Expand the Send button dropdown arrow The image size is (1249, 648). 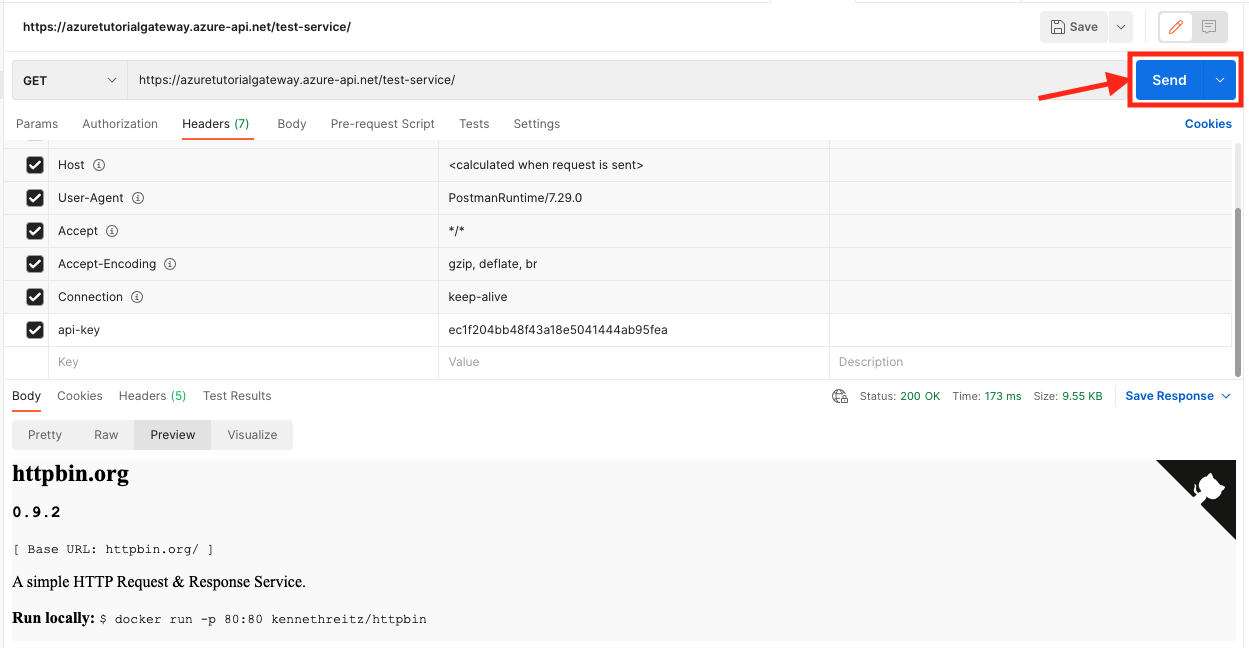click(x=1220, y=80)
